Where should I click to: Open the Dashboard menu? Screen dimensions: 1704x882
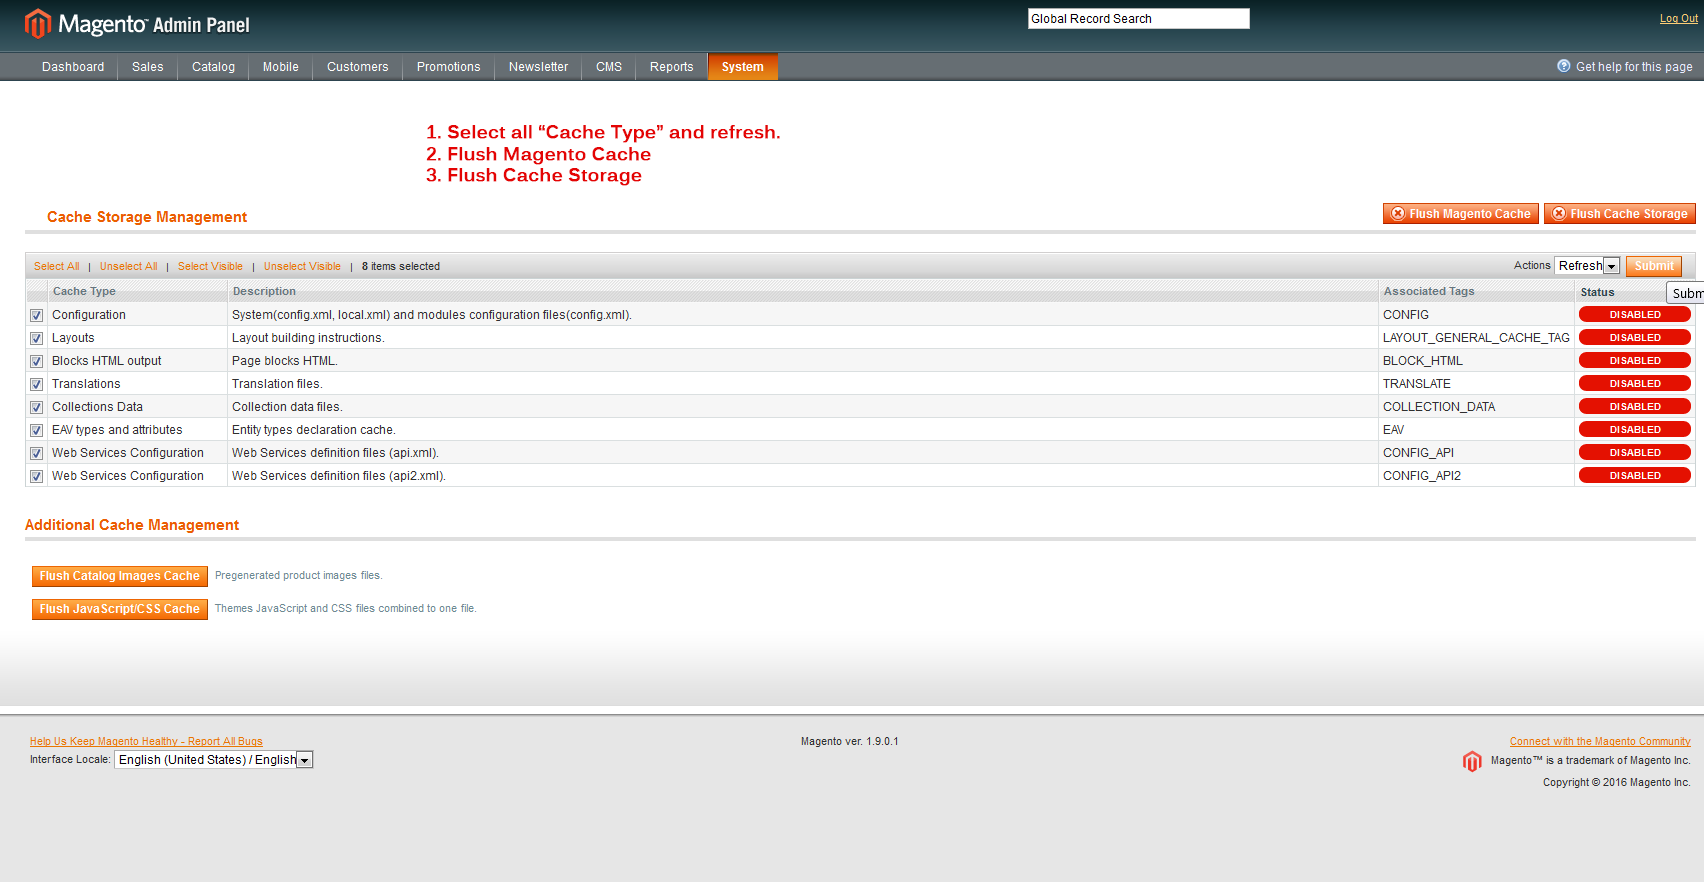pos(73,67)
